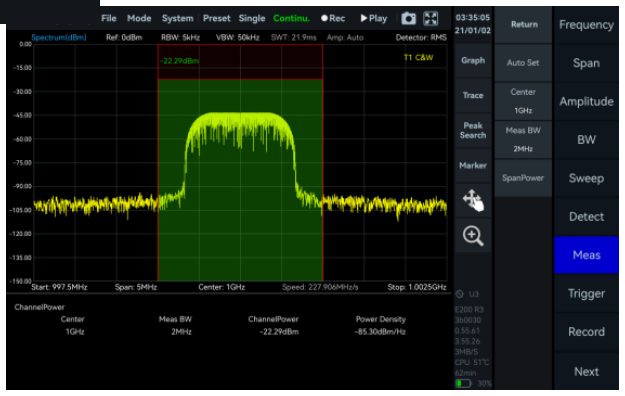Image resolution: width=625 pixels, height=396 pixels.
Task: Click the ChannelPower -22.29dBm table value
Action: coord(279,332)
